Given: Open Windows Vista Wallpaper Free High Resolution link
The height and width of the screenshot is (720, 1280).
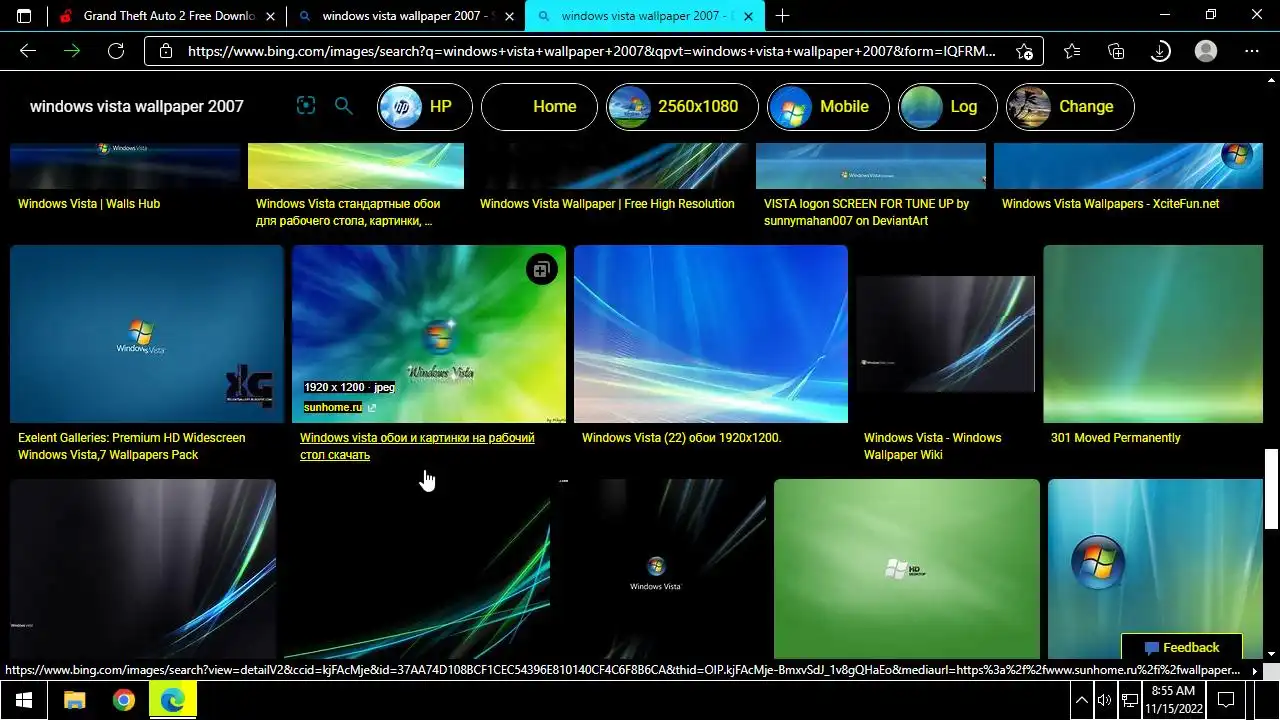Looking at the screenshot, I should [x=607, y=204].
